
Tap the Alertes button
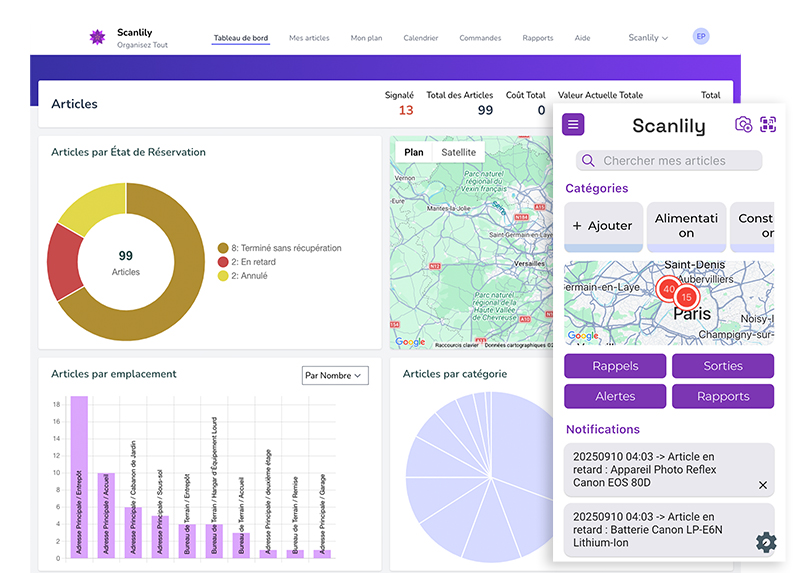(615, 396)
